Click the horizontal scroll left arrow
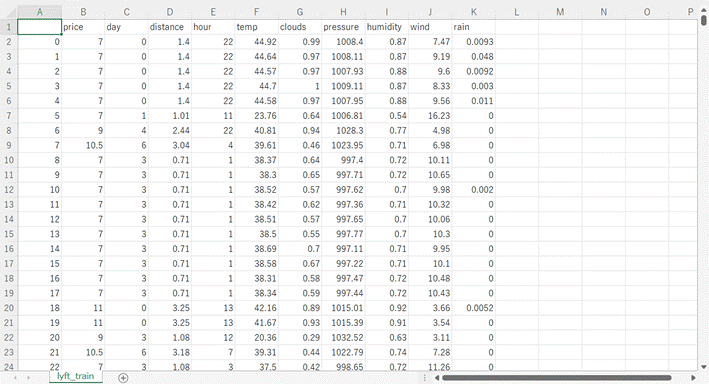The height and width of the screenshot is (384, 709). (437, 378)
